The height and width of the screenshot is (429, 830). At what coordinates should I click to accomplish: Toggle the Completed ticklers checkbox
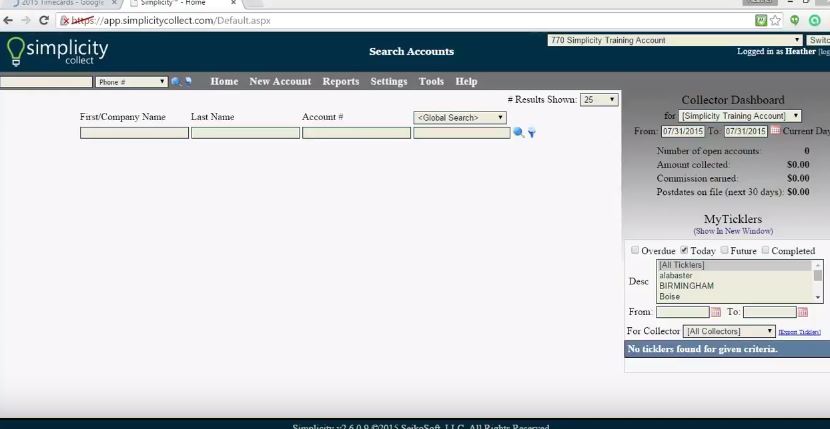point(765,251)
